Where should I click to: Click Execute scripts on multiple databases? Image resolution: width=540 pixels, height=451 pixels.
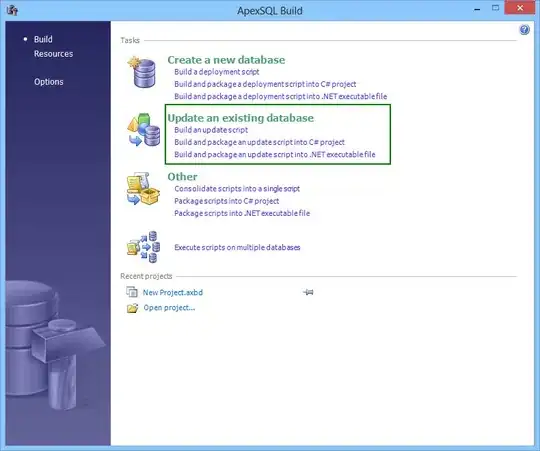click(237, 248)
